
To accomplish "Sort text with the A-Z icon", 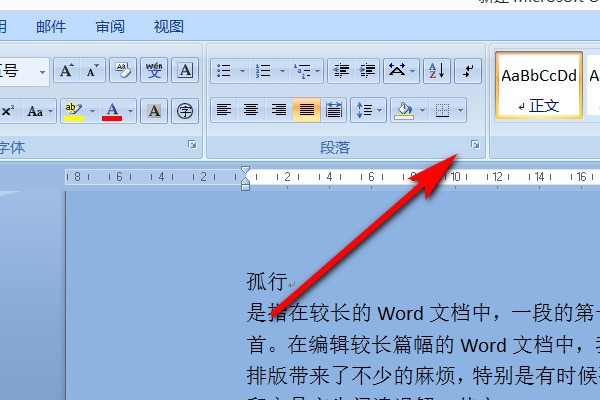I will coord(436,70).
